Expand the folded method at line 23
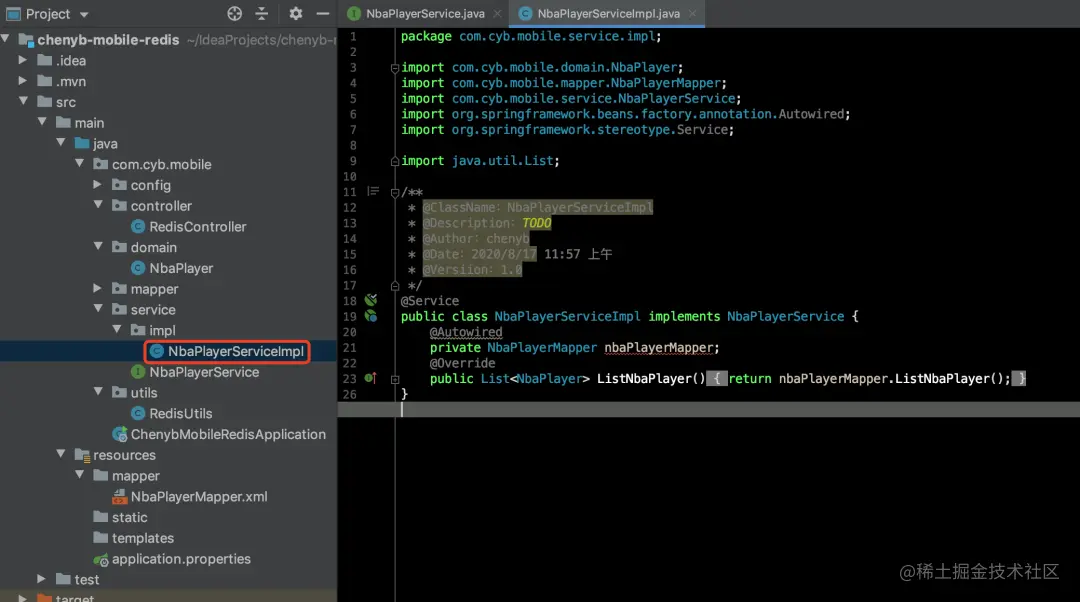The width and height of the screenshot is (1080, 602). click(x=395, y=379)
